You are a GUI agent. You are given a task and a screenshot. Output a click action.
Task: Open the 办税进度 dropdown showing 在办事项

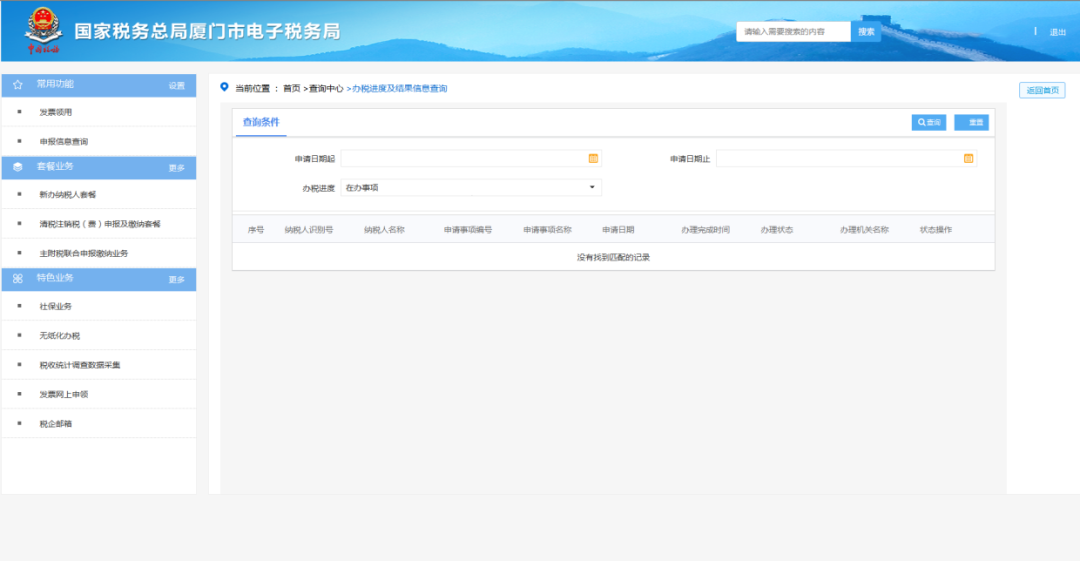tap(471, 187)
